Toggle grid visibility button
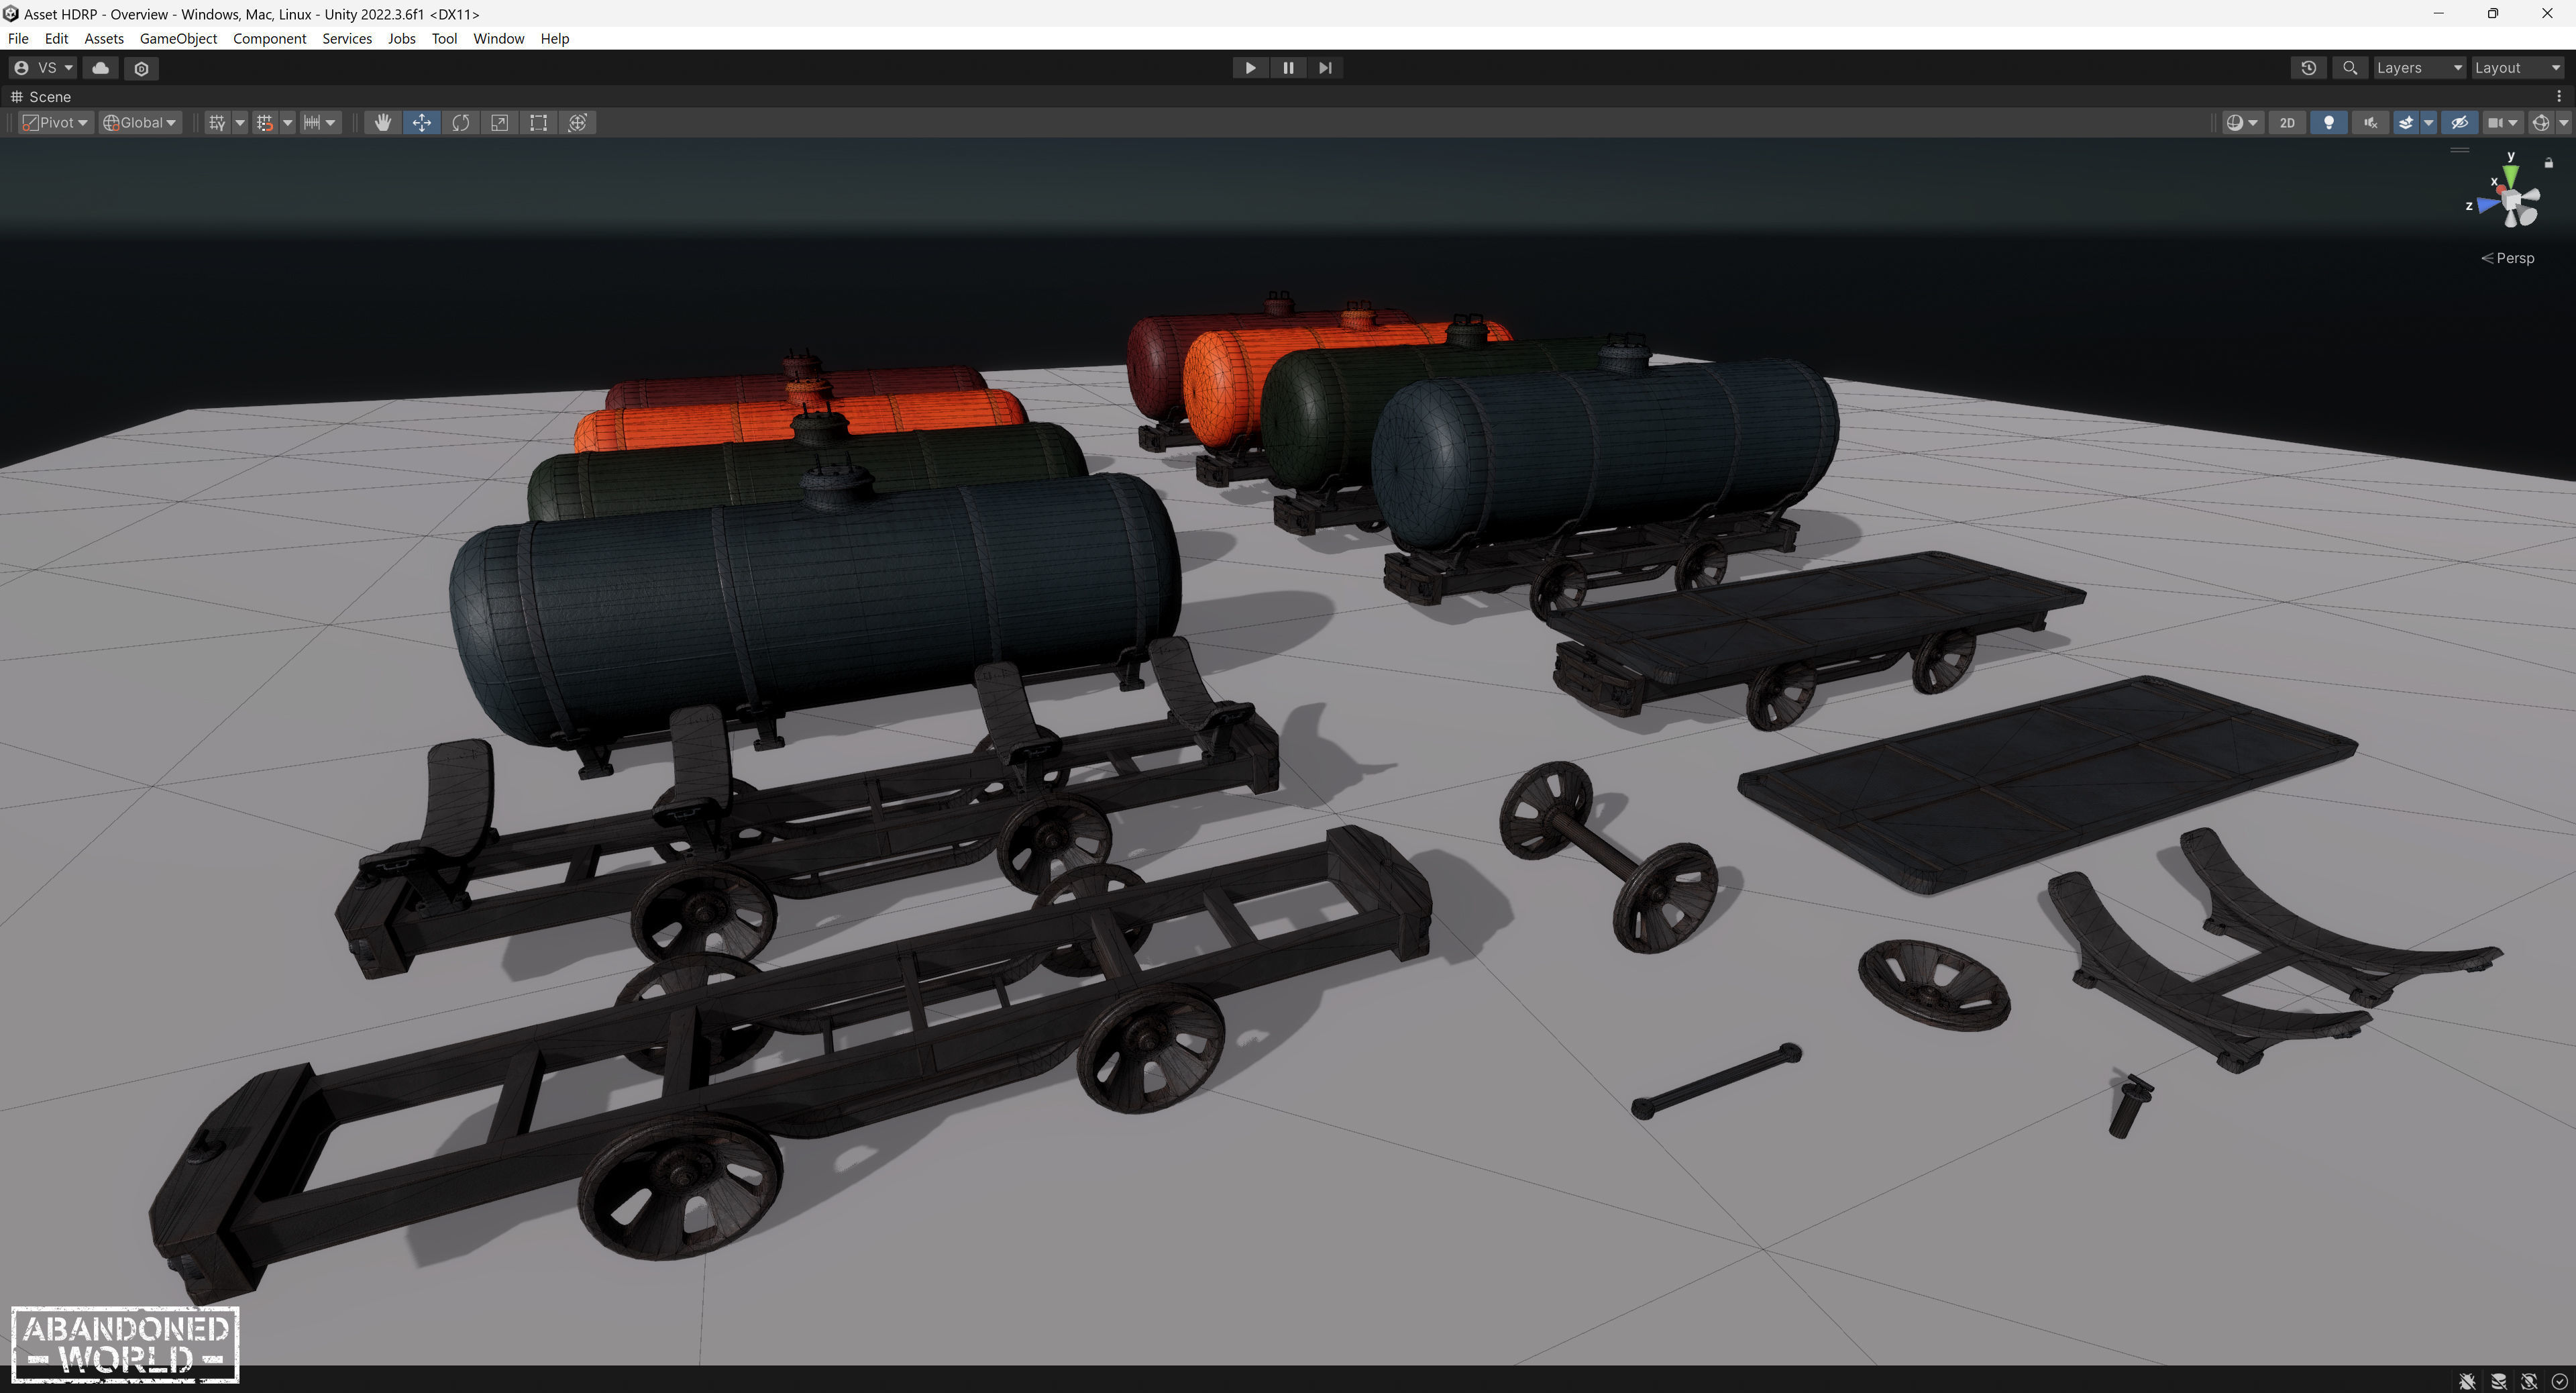The height and width of the screenshot is (1393, 2576). click(217, 123)
